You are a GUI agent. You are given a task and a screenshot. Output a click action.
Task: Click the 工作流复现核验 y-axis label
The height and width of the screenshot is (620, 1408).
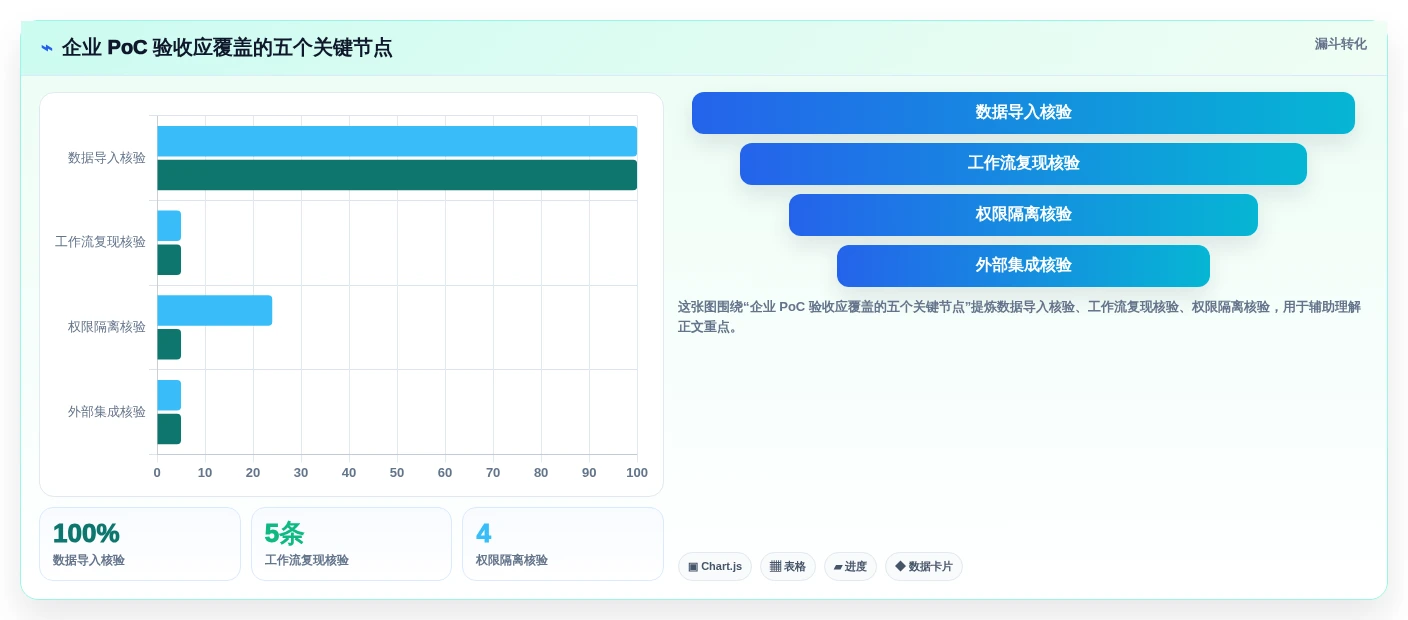[100, 242]
